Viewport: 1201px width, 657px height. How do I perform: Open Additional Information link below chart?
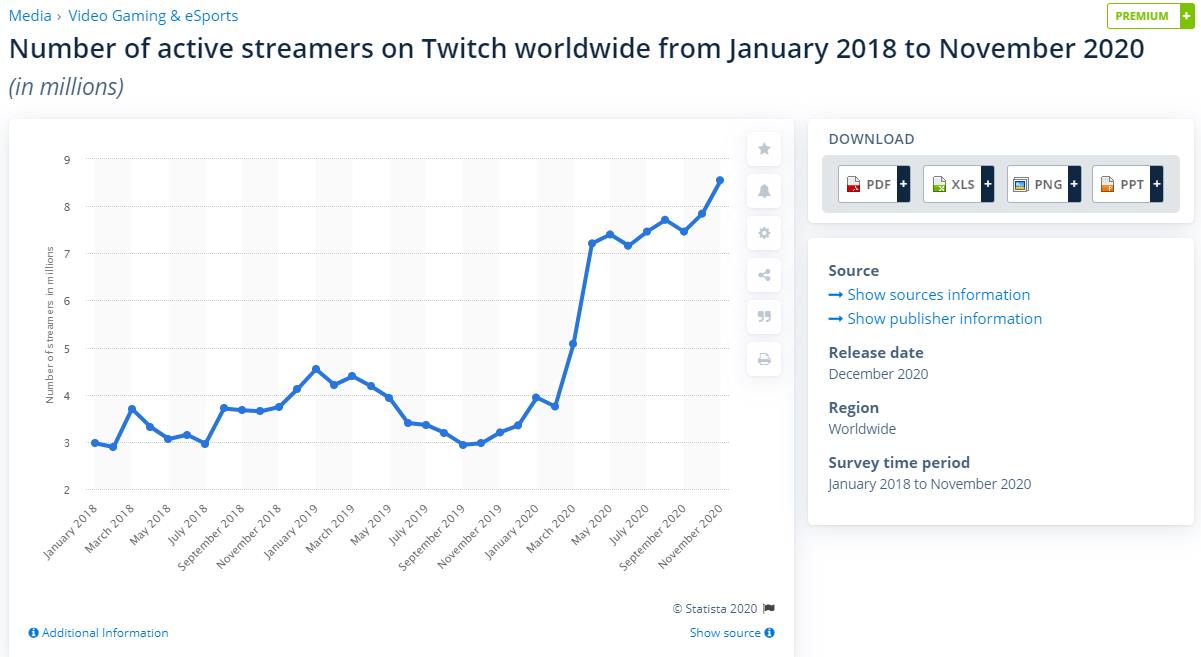pos(98,633)
